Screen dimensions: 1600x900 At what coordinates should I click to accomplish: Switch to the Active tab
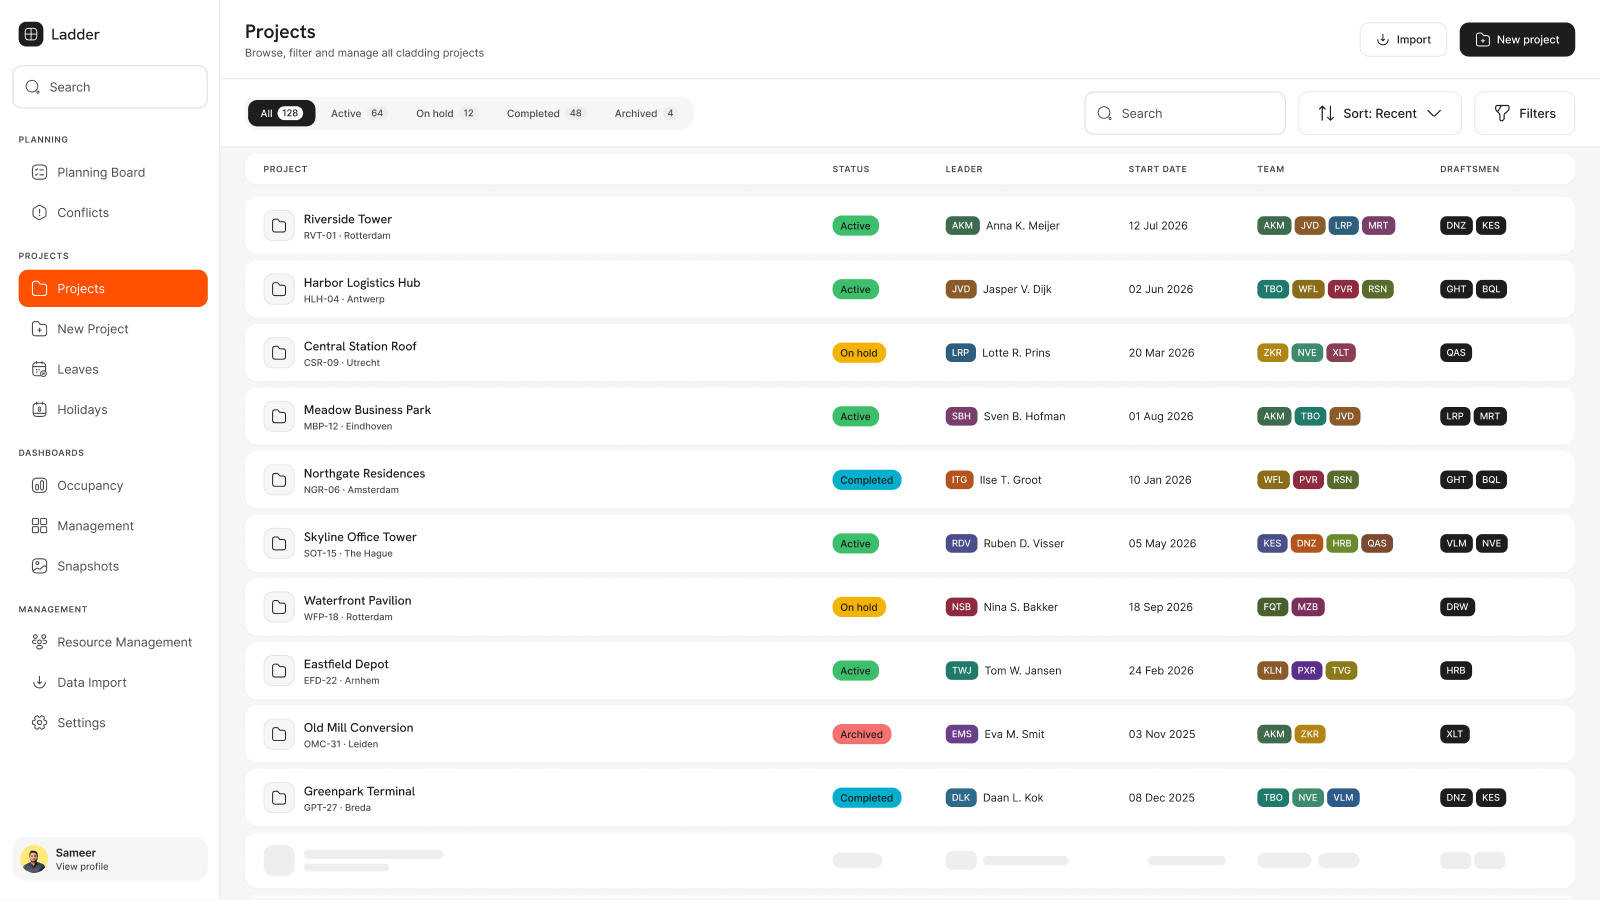pos(358,113)
